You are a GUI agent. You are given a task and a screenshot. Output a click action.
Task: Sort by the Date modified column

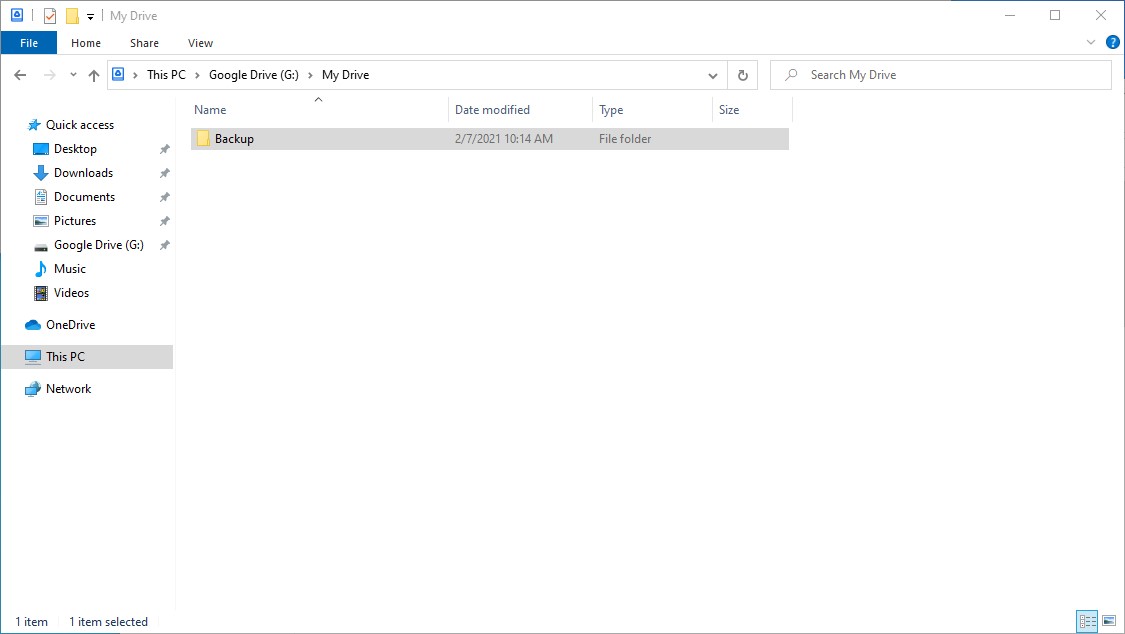[x=492, y=110]
